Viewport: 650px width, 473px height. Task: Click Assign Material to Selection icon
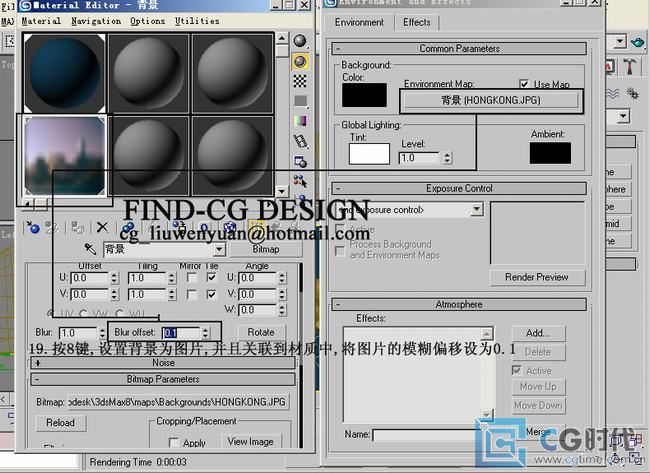click(78, 227)
